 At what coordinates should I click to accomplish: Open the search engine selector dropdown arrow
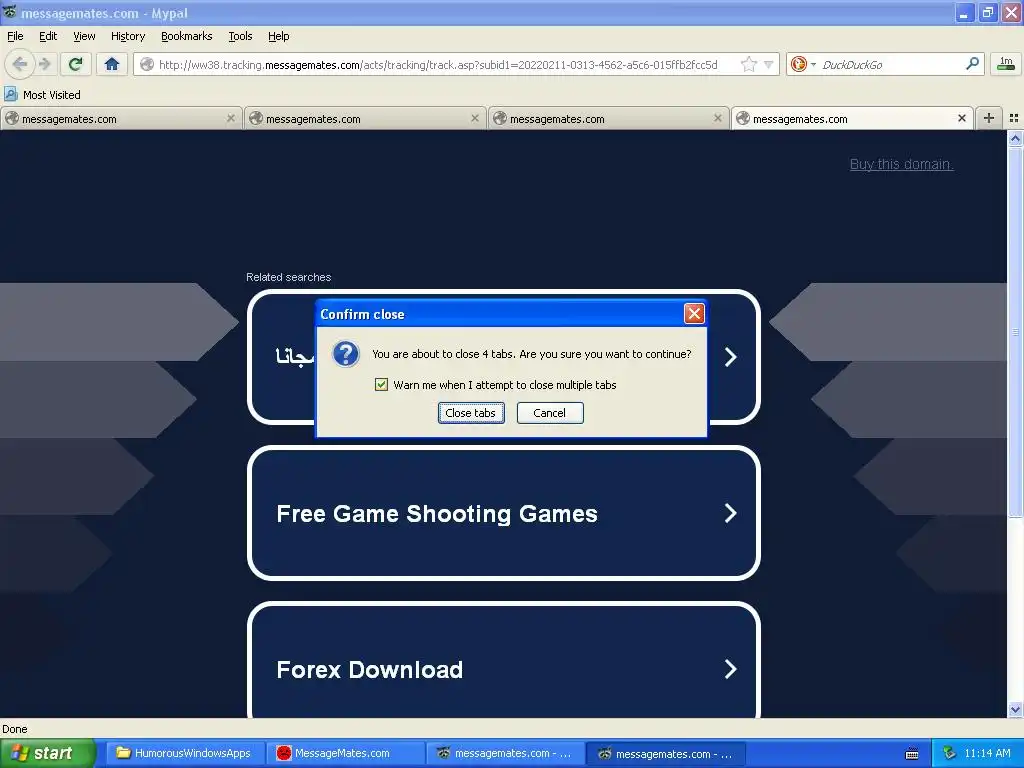pyautogui.click(x=813, y=64)
